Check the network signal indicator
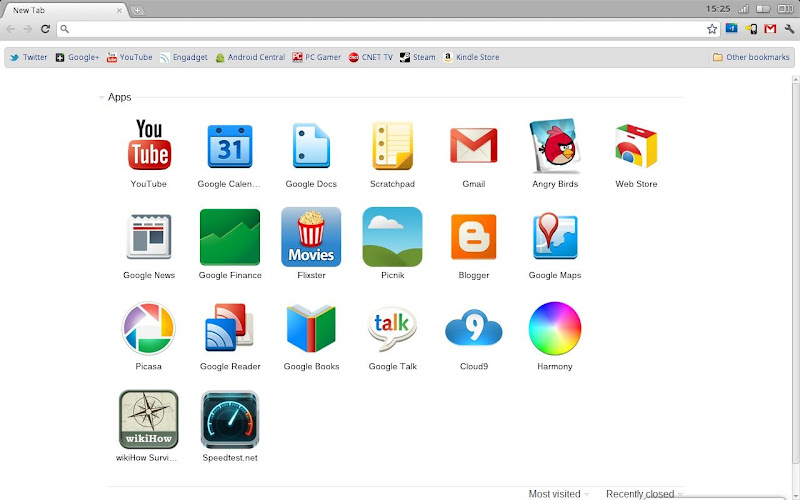The image size is (800, 500). tap(744, 9)
